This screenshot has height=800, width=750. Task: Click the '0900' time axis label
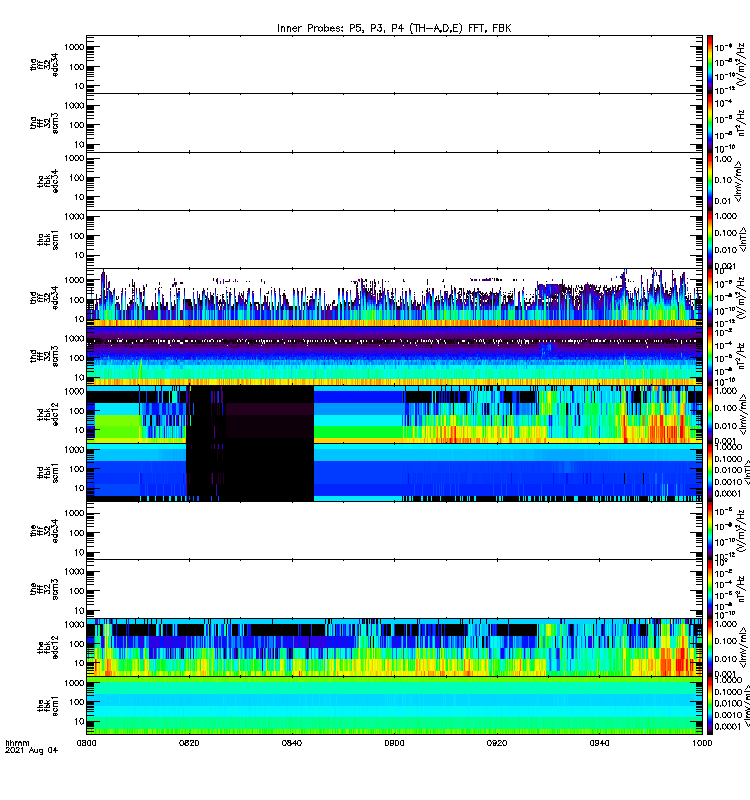point(394,743)
